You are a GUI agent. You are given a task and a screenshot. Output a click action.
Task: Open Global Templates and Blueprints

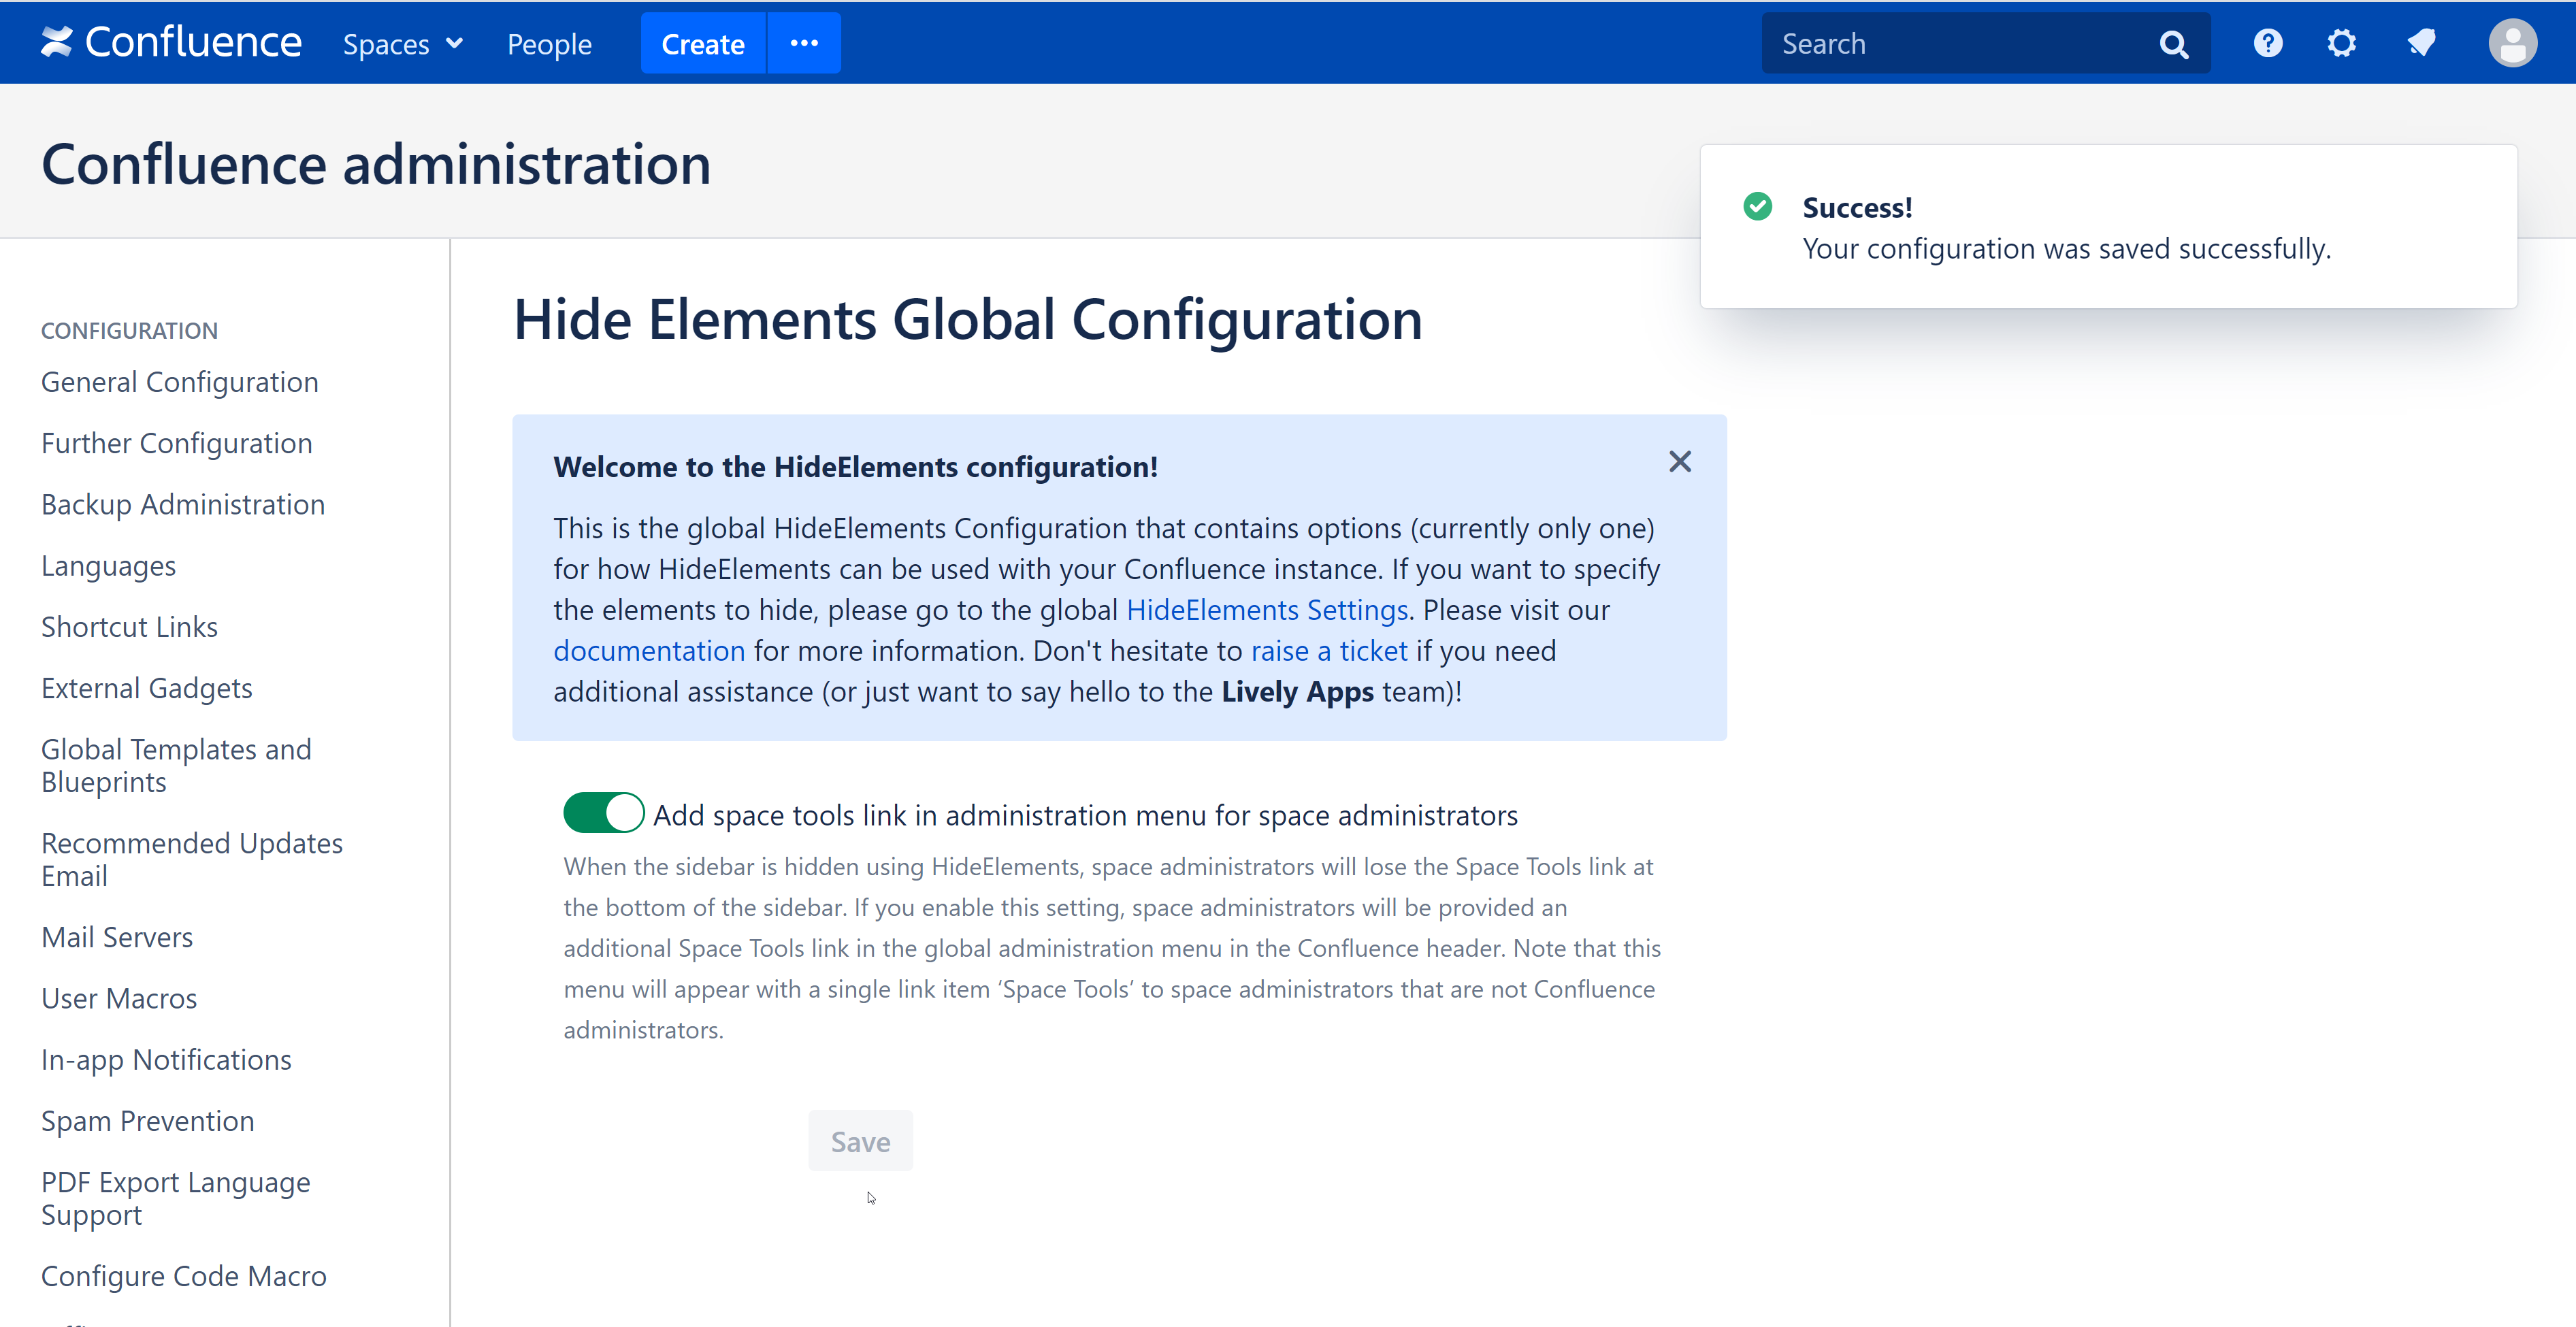point(176,766)
